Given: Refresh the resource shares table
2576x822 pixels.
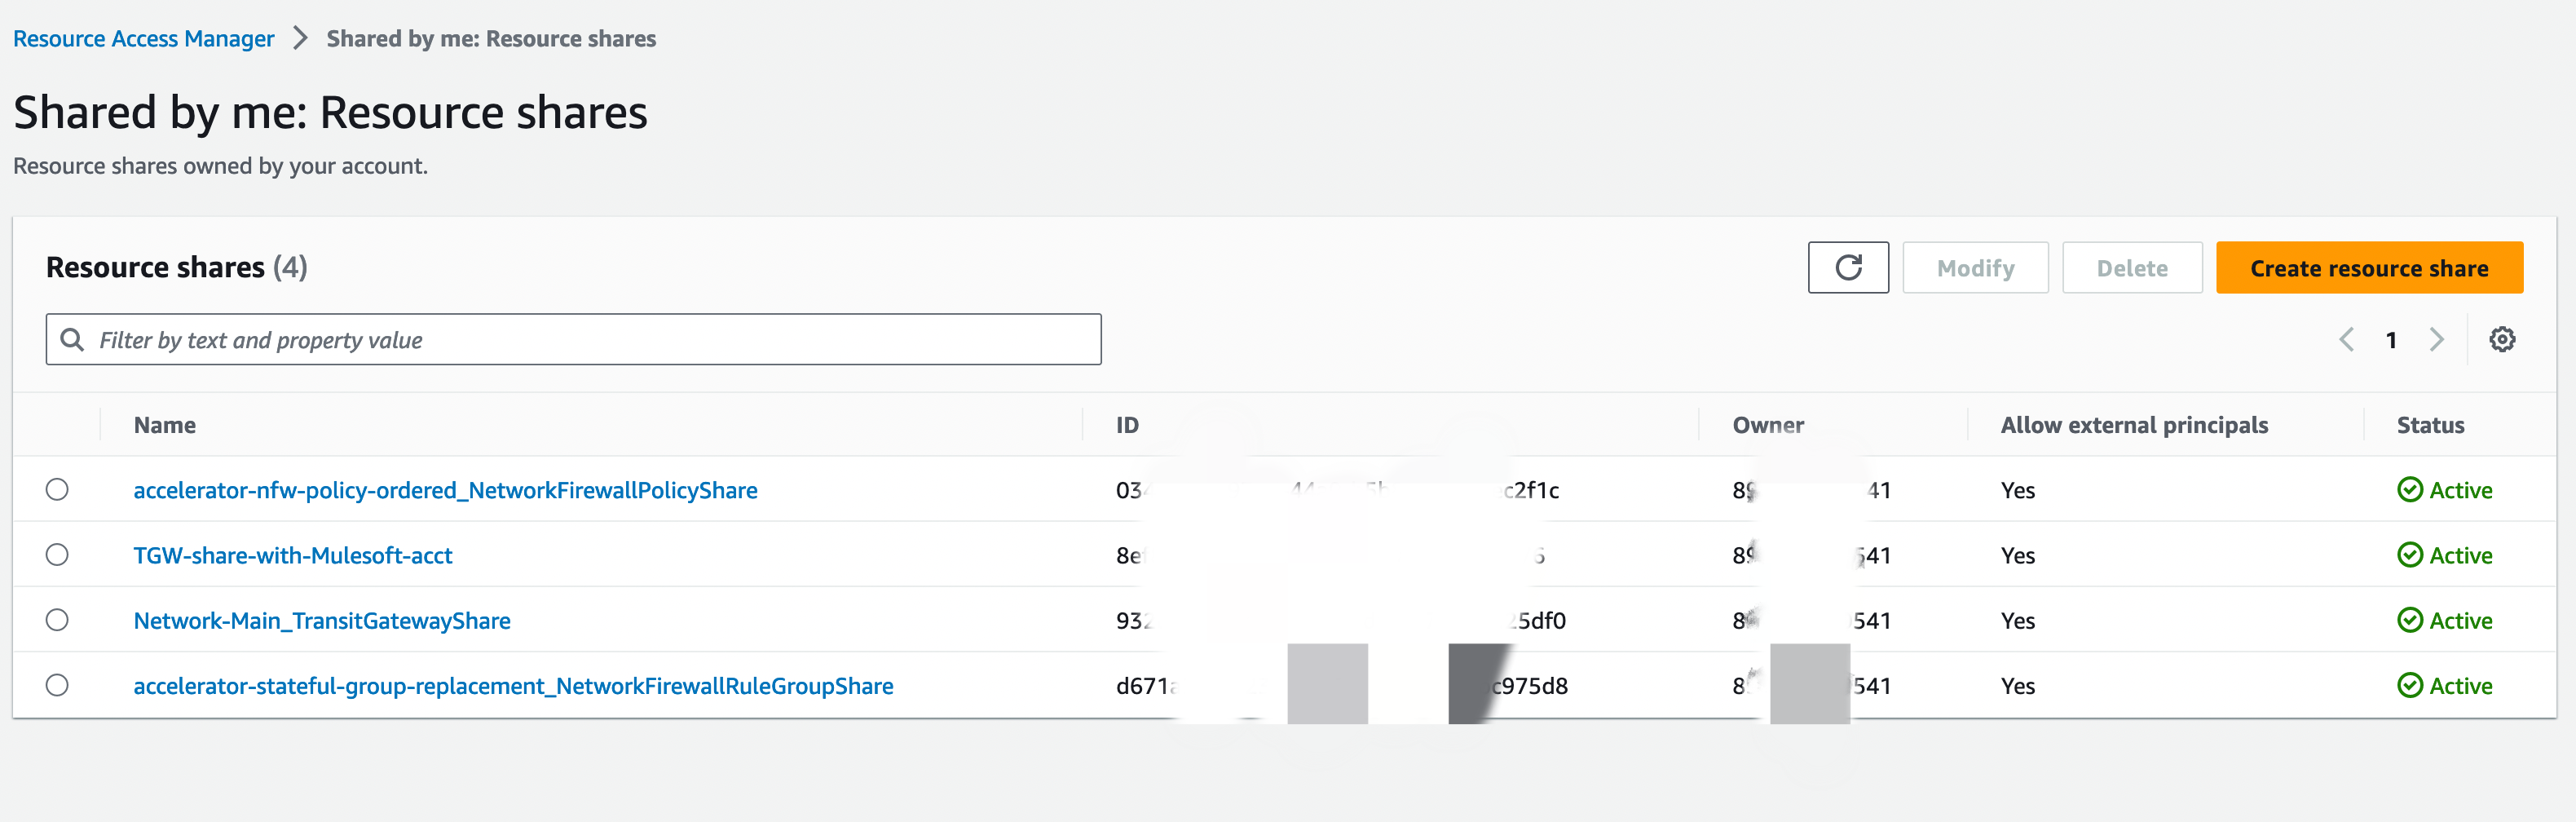Looking at the screenshot, I should [x=1847, y=267].
